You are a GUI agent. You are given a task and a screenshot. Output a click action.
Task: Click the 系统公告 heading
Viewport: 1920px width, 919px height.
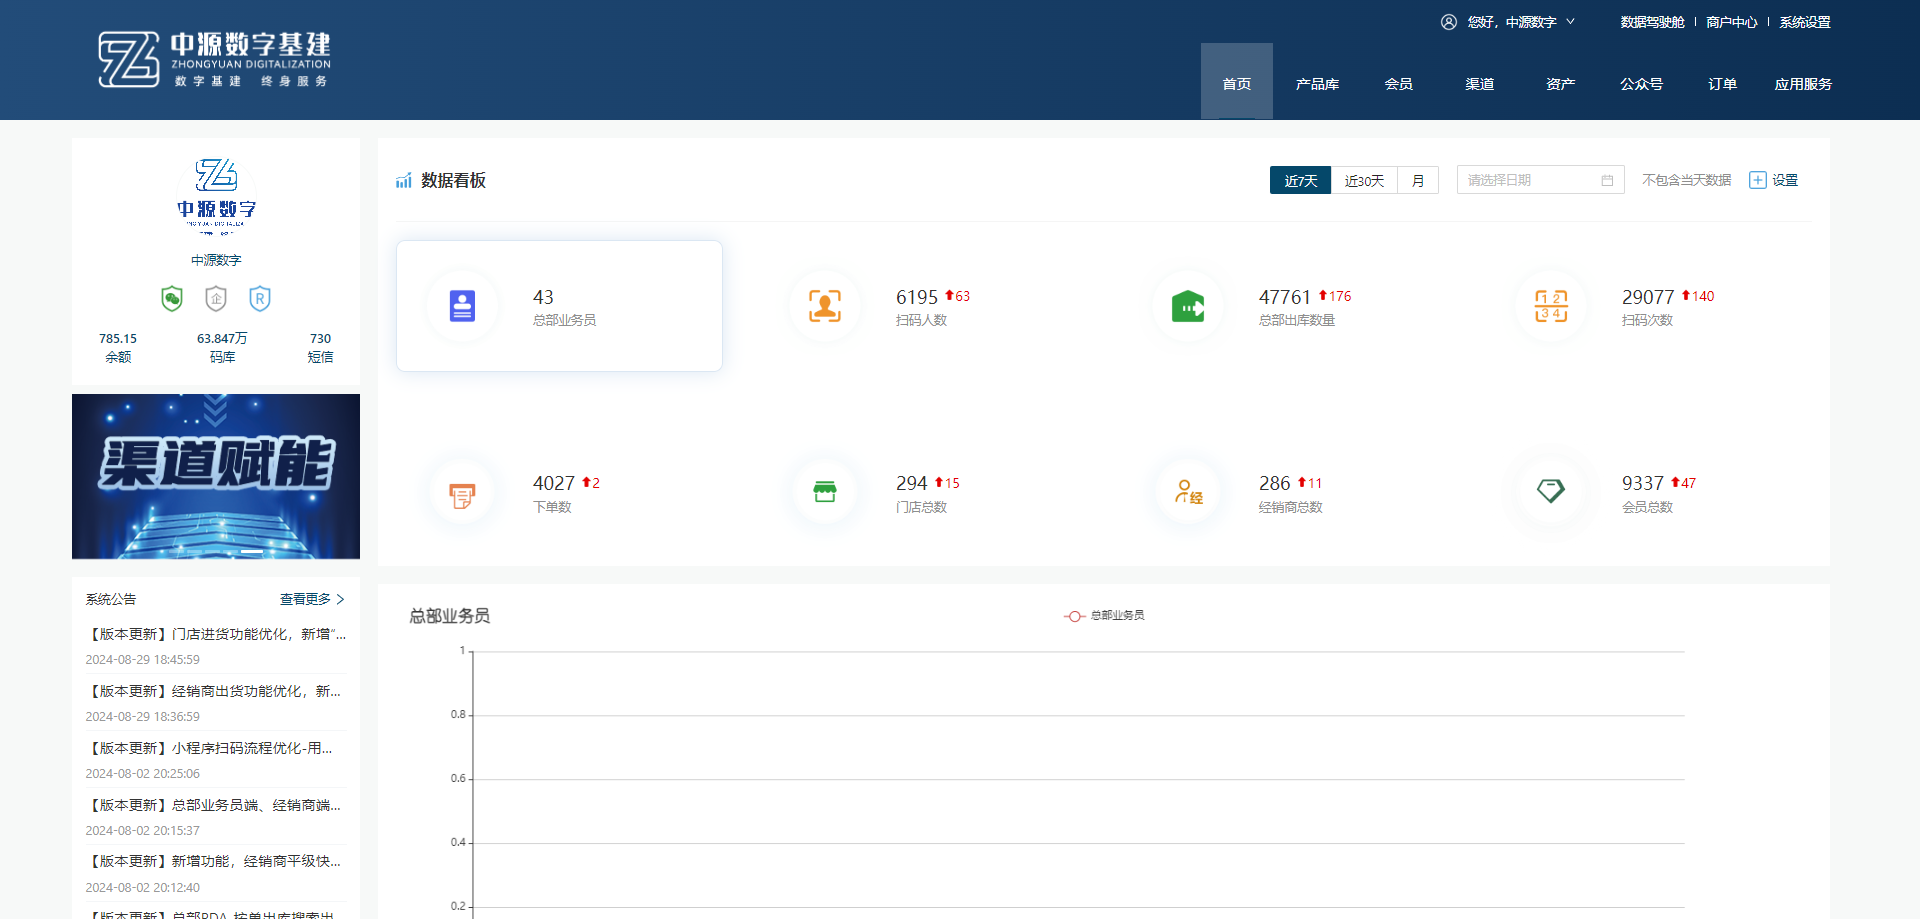110,599
